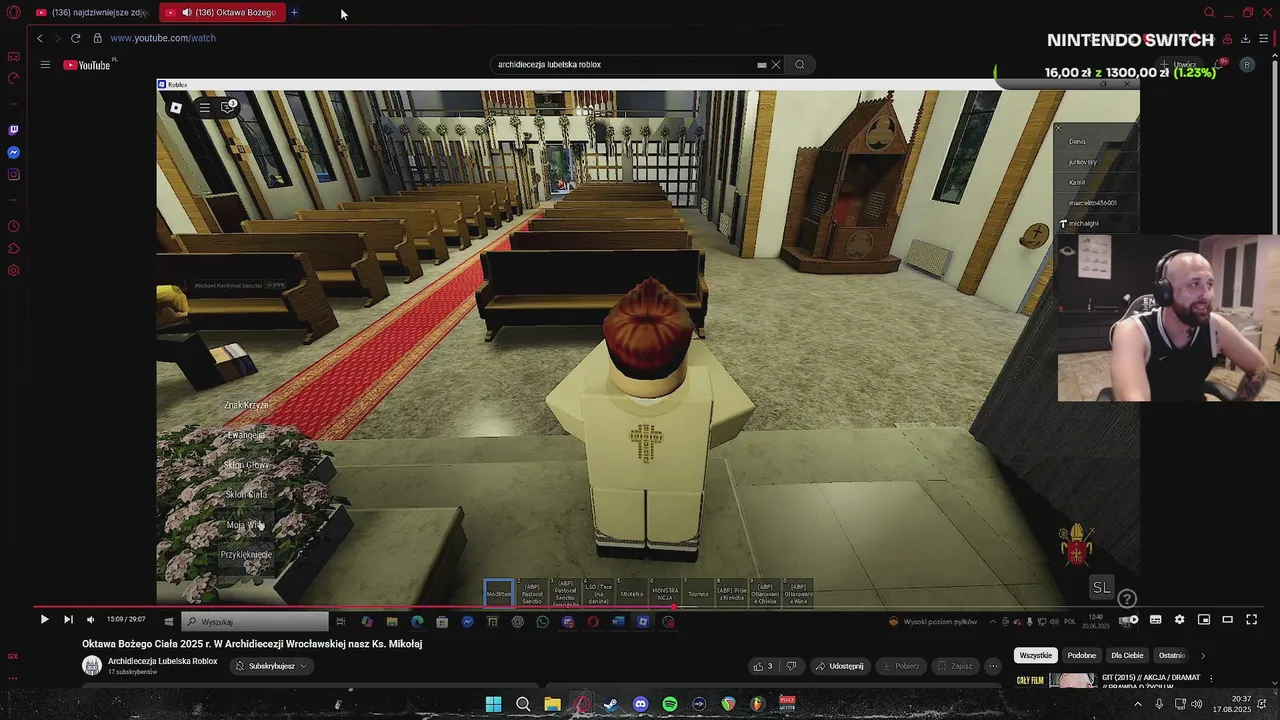Click the YouTube search input field

point(625,65)
